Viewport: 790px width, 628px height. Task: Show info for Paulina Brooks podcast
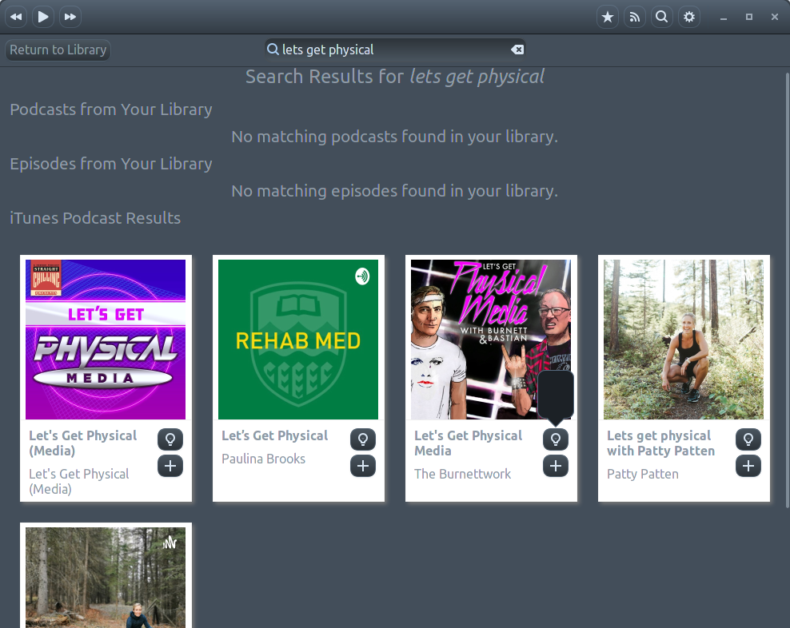[363, 439]
